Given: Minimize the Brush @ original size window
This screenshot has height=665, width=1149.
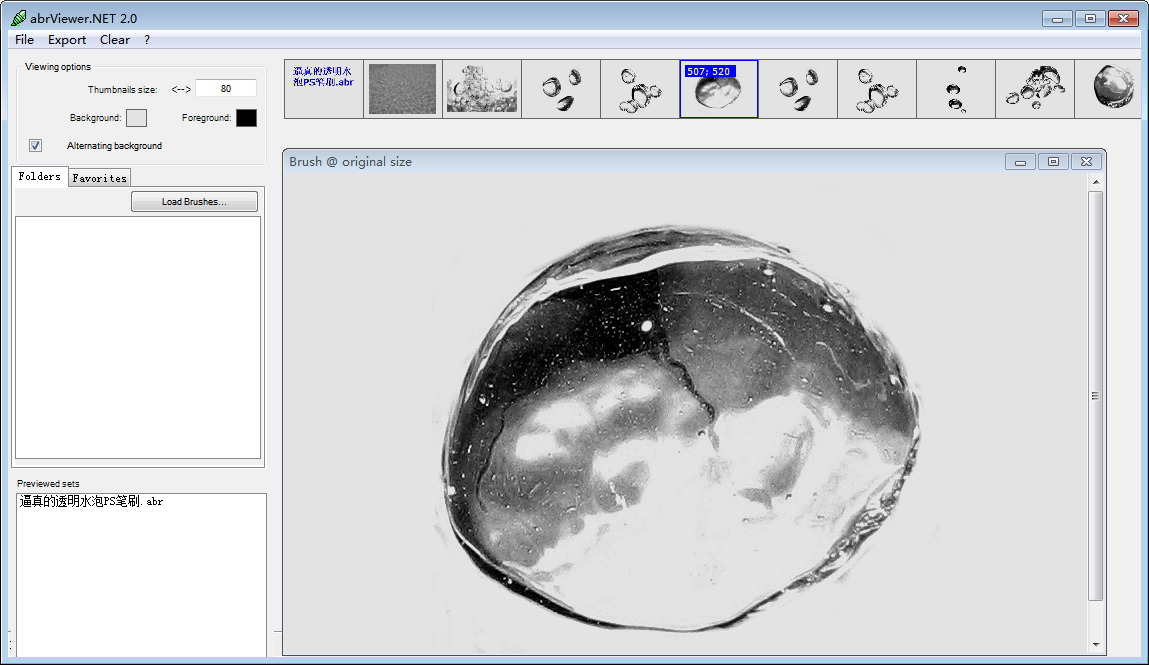Looking at the screenshot, I should point(1020,162).
